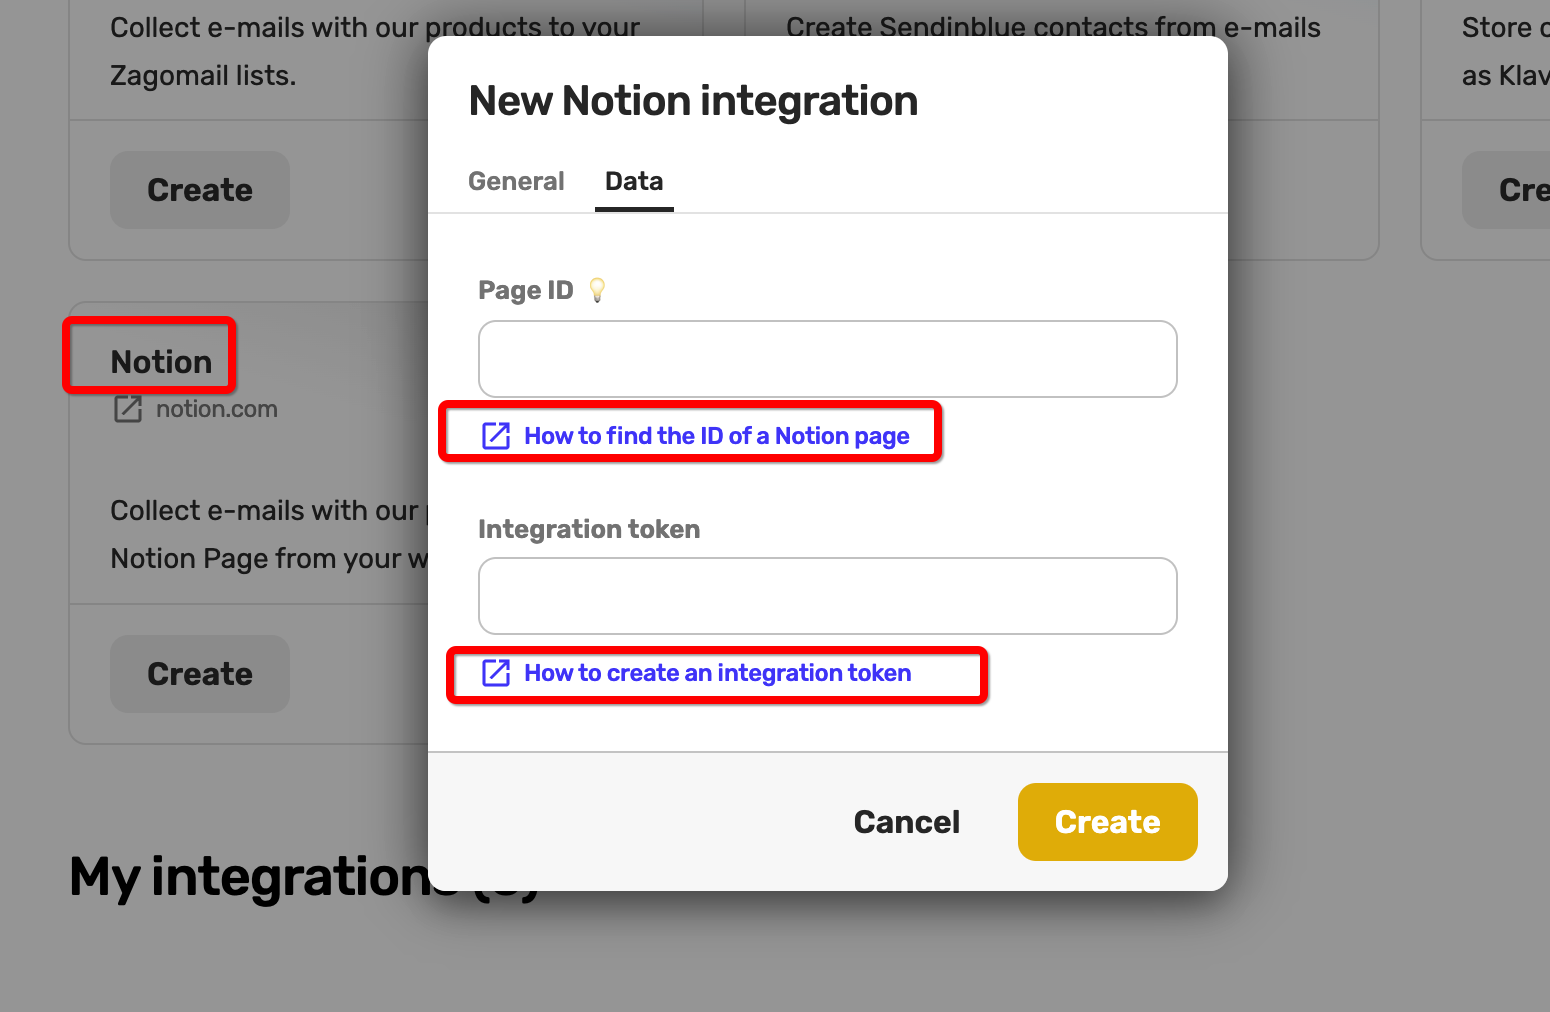This screenshot has height=1012, width=1550.
Task: Open How to find the ID of a Notion page
Action: pos(717,436)
